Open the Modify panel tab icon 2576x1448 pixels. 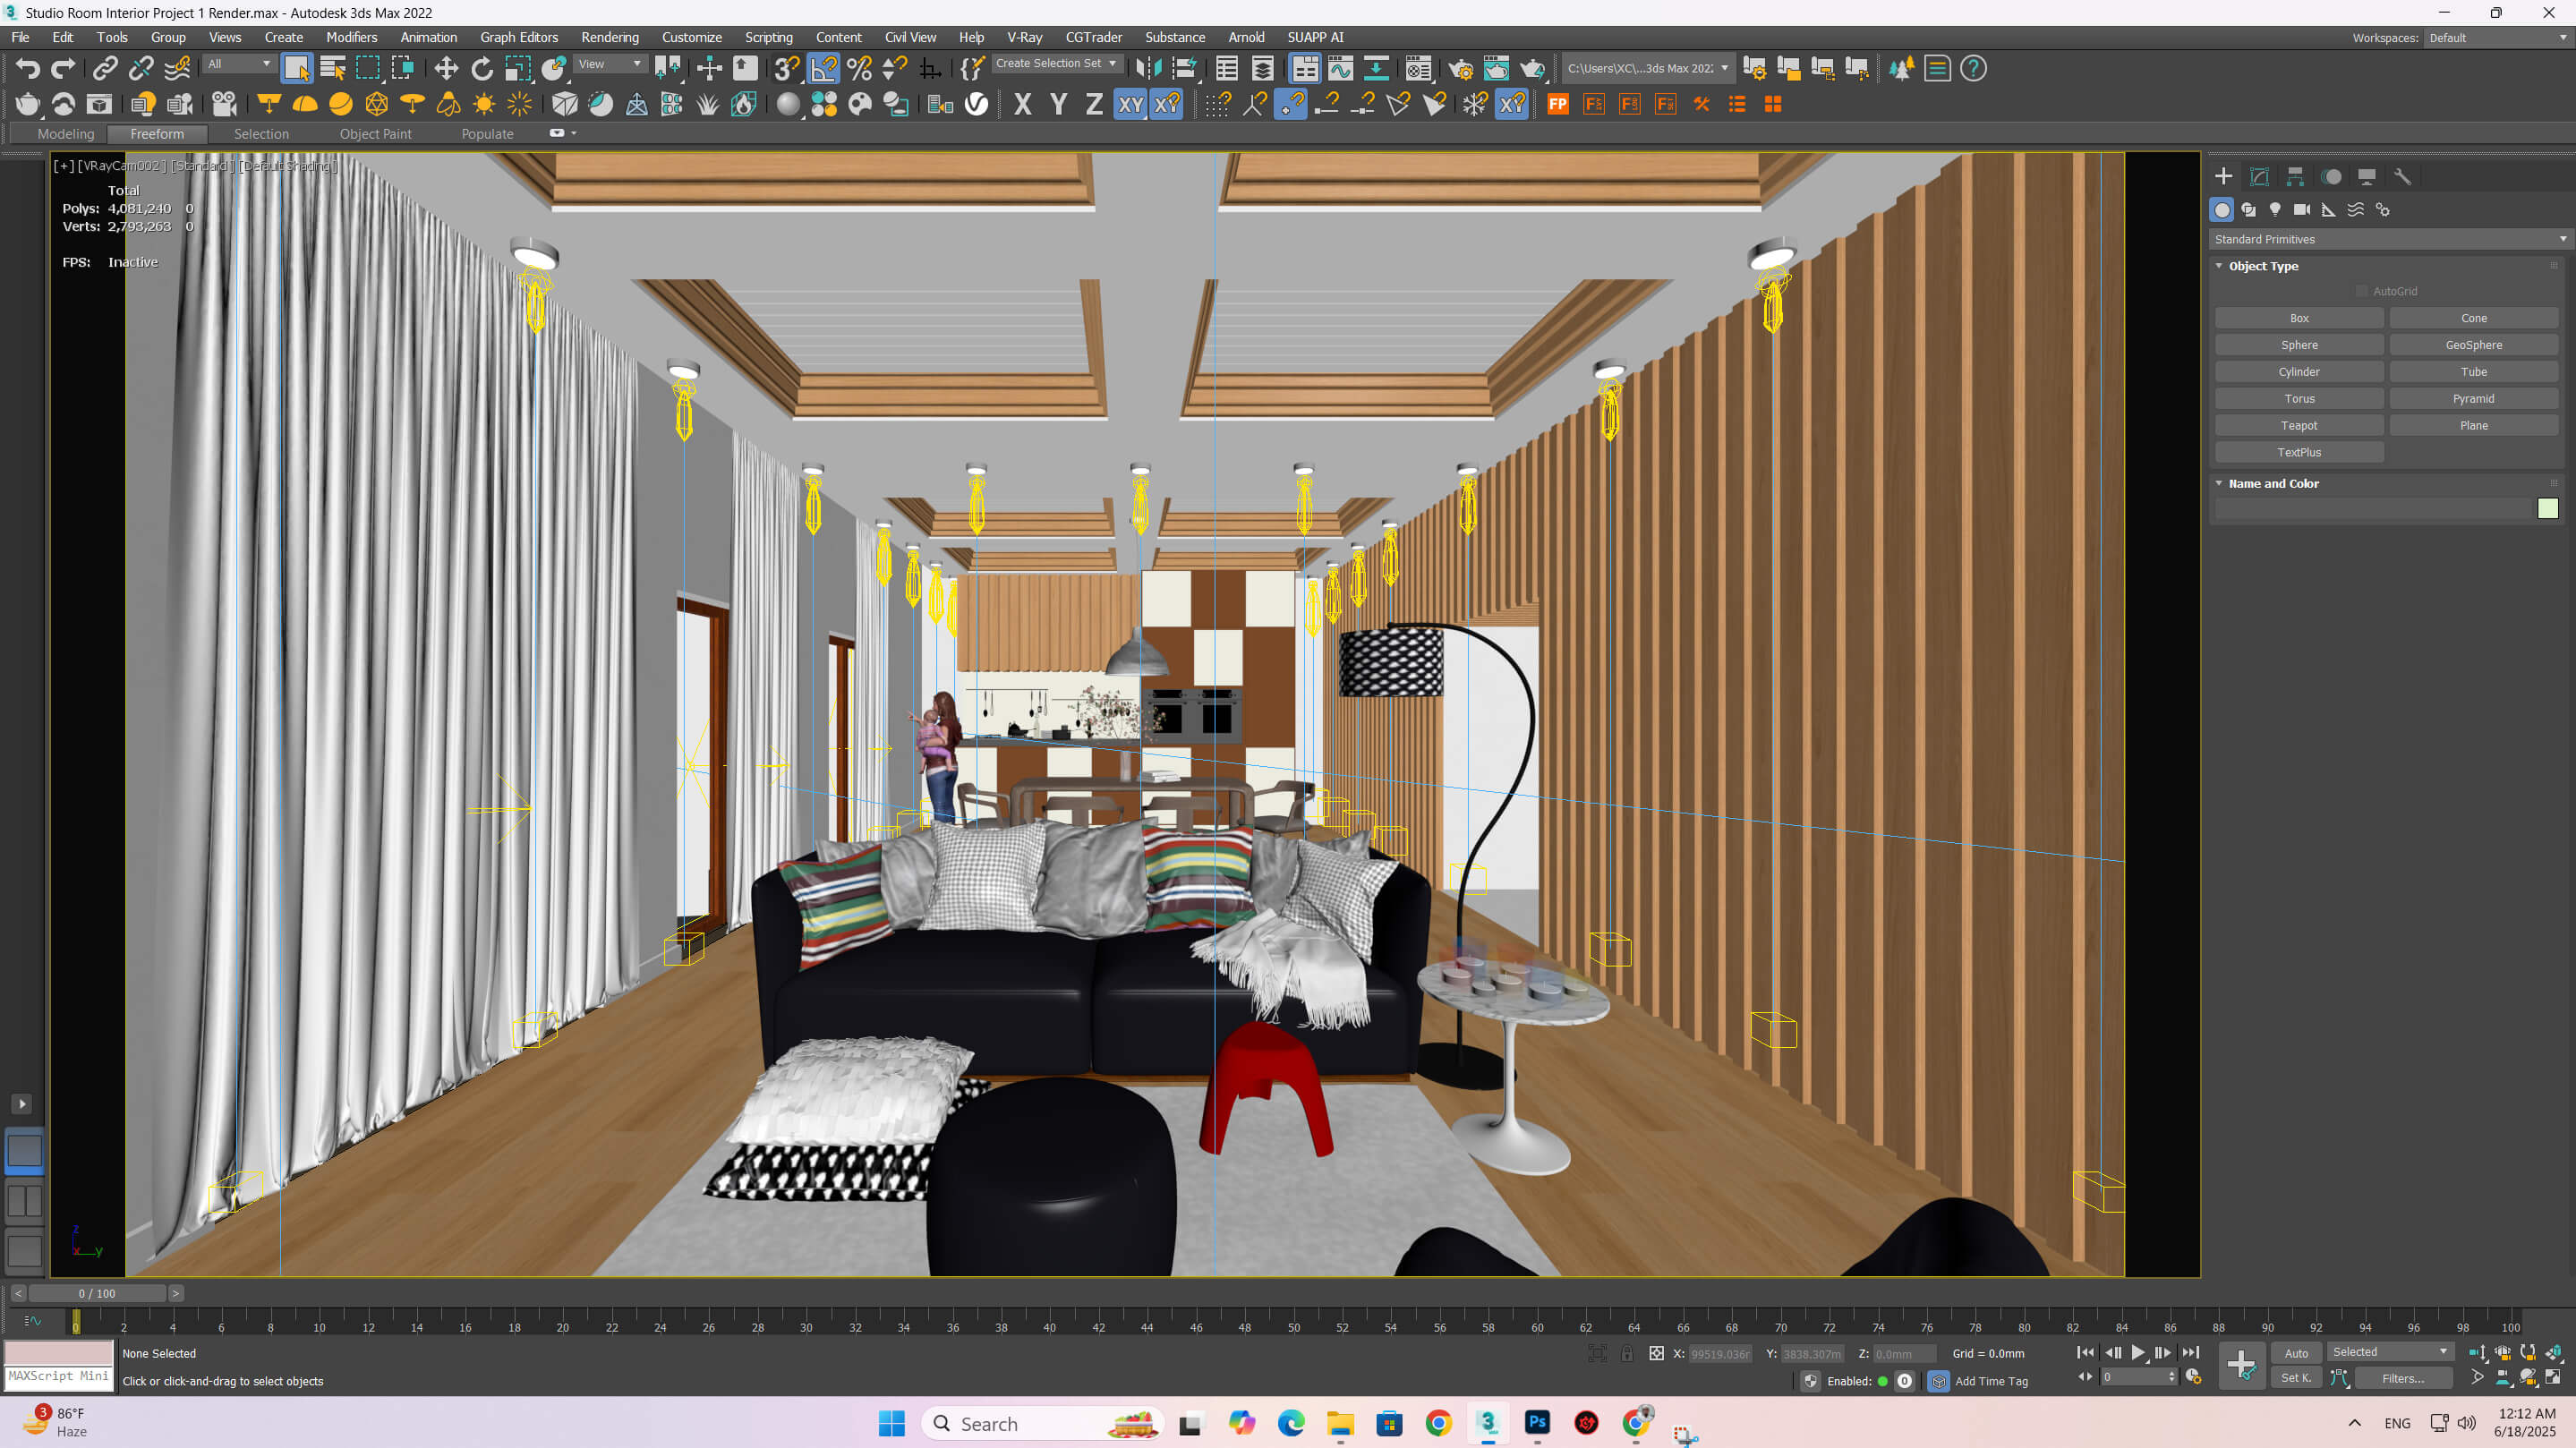point(2259,177)
